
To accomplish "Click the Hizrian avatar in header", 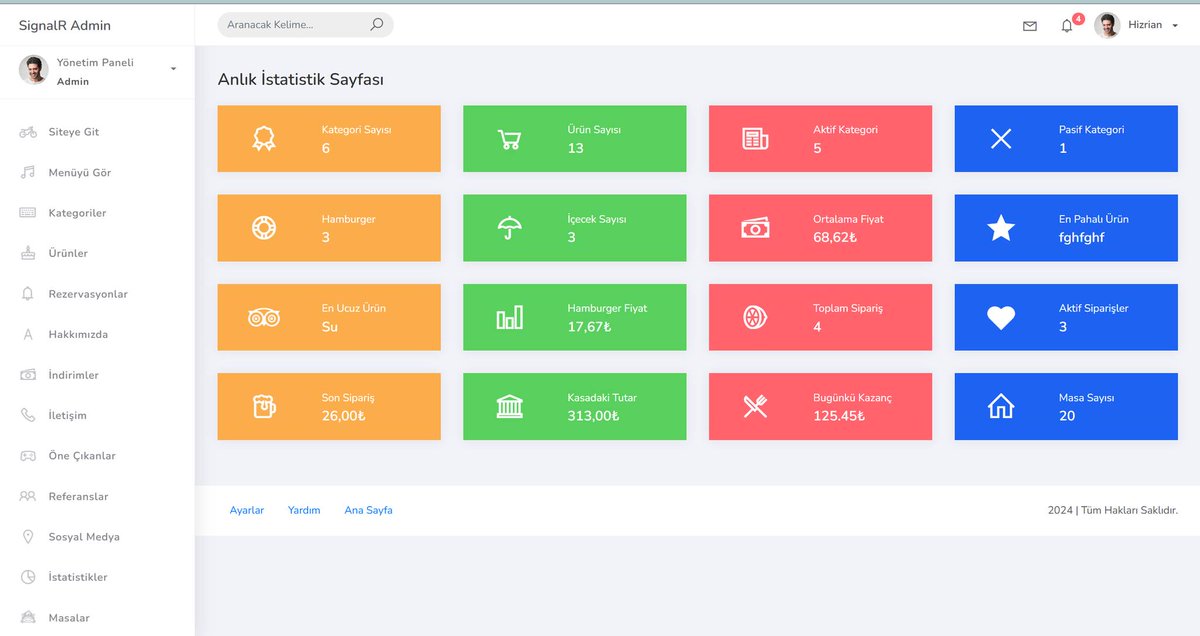I will 1107,25.
